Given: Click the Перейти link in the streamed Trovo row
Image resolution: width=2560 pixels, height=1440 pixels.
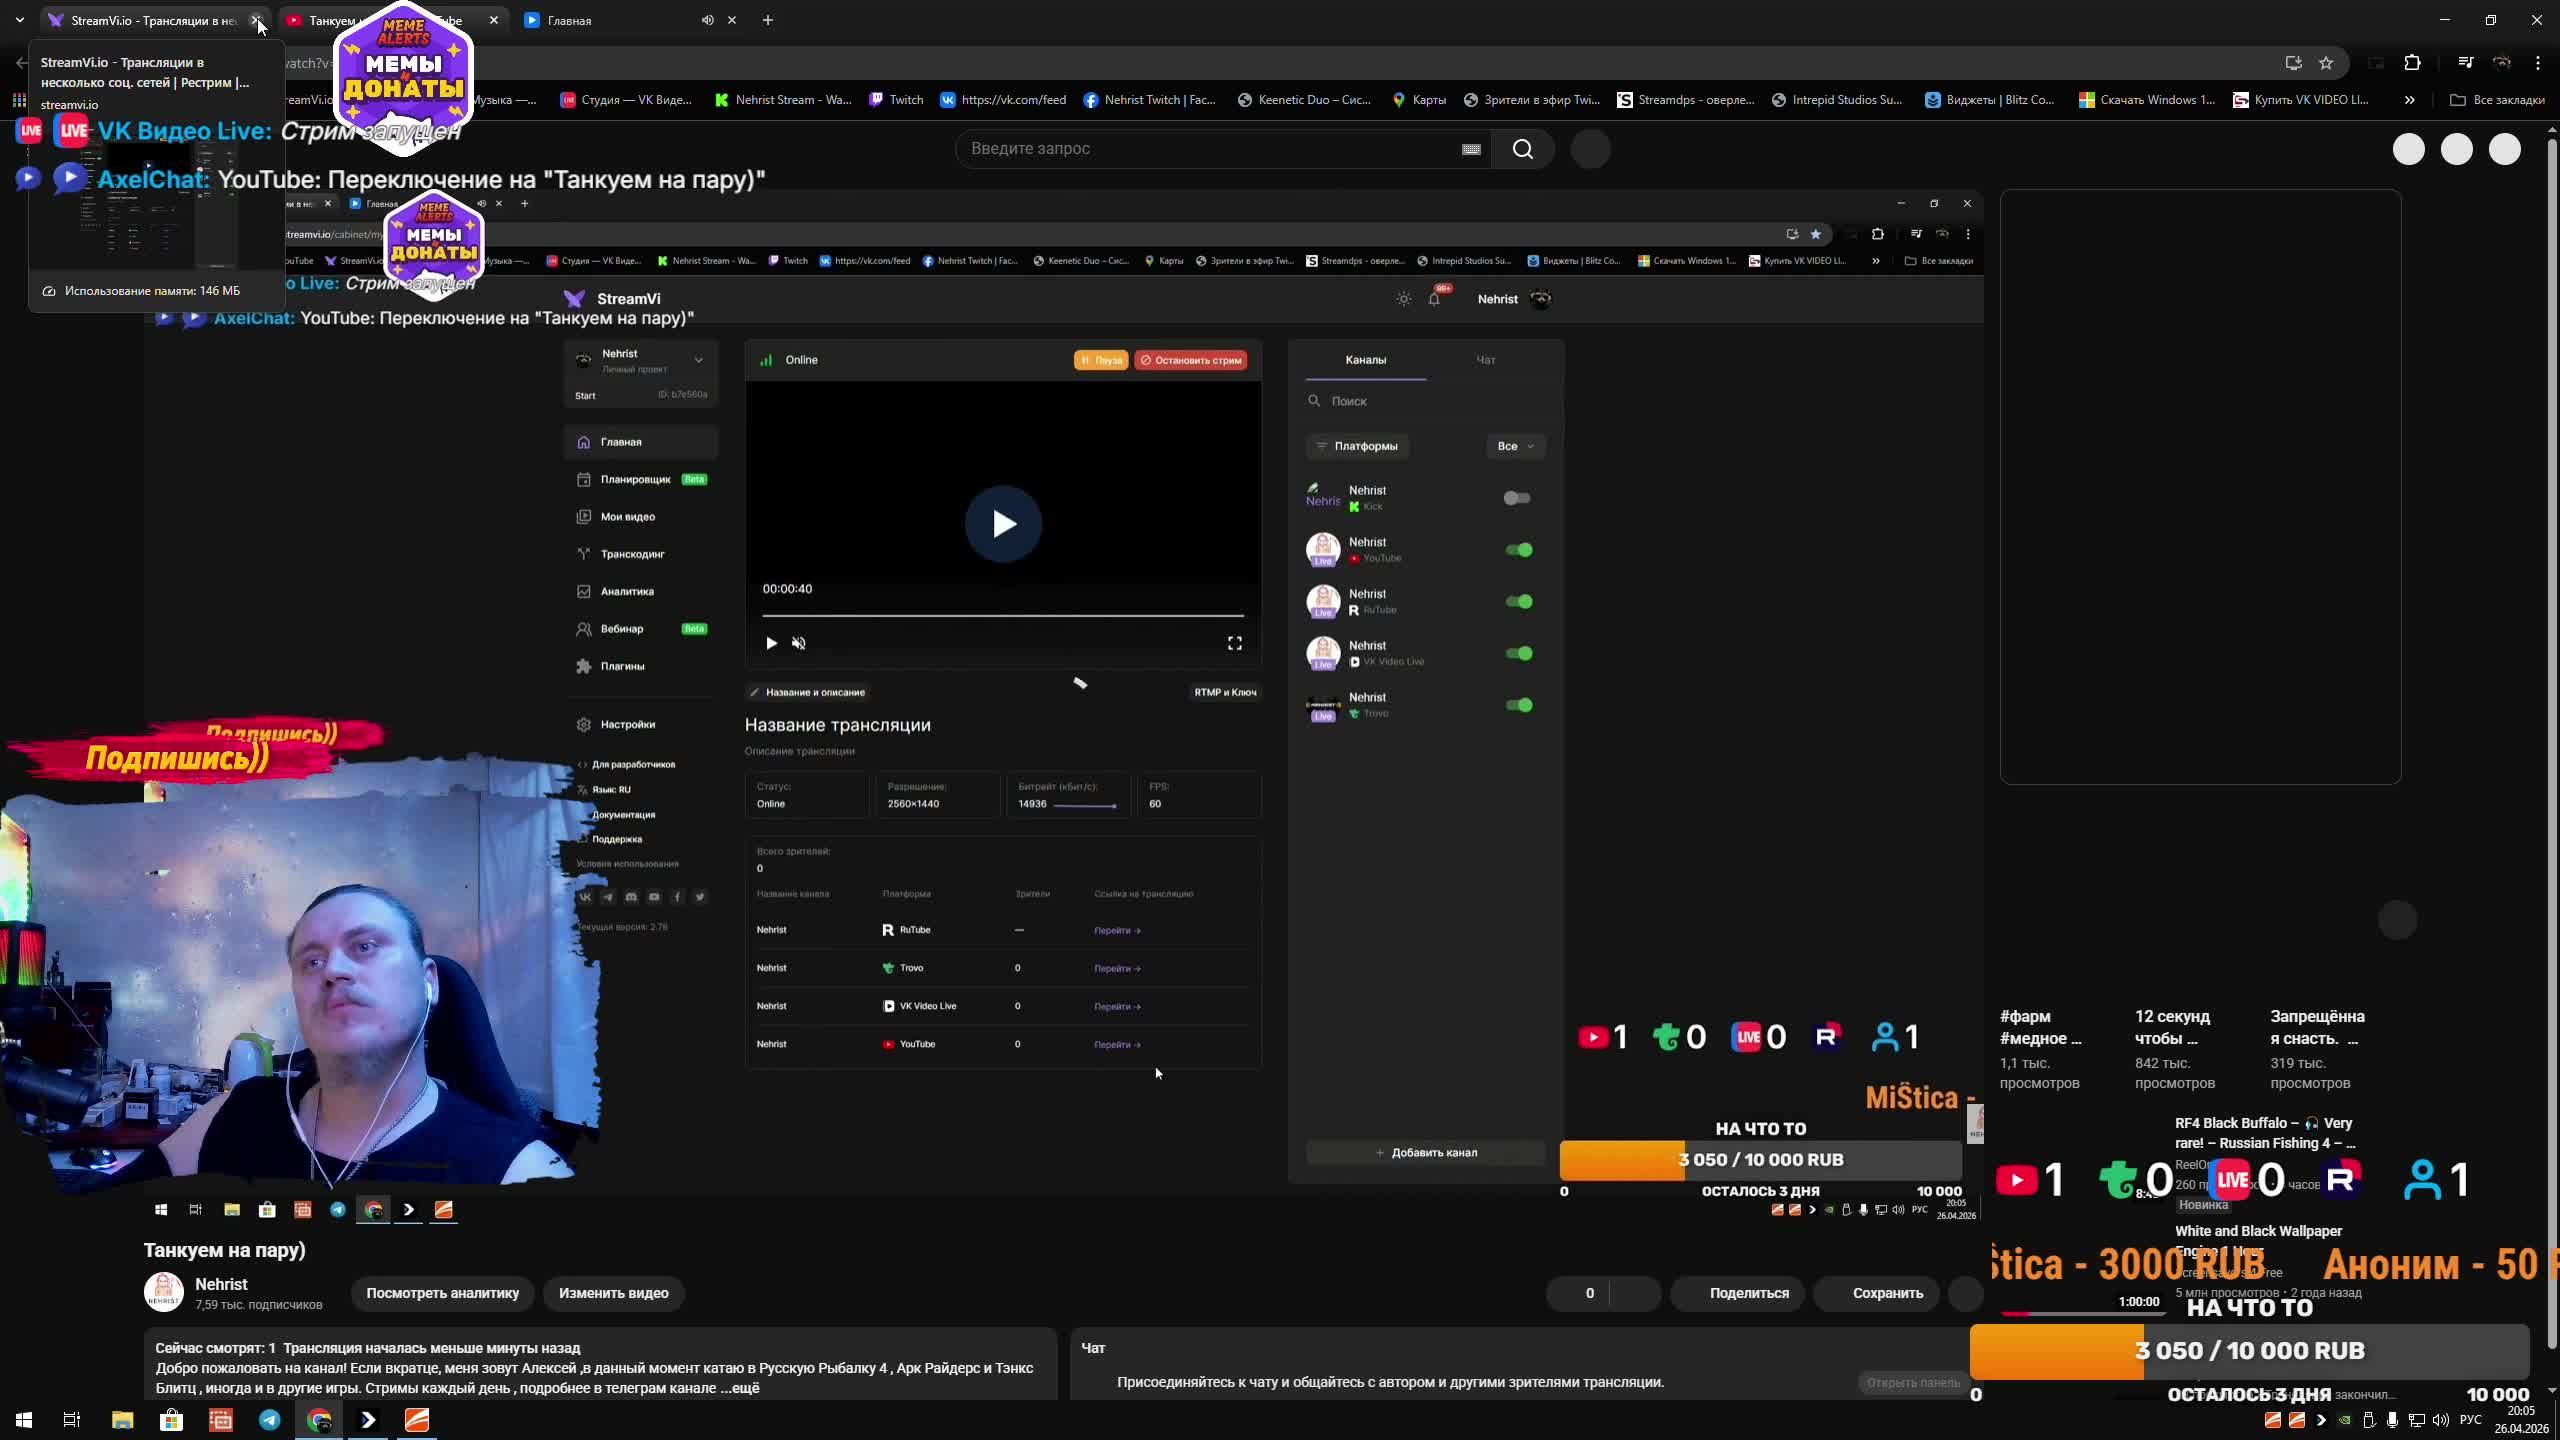Looking at the screenshot, I should tap(1117, 969).
